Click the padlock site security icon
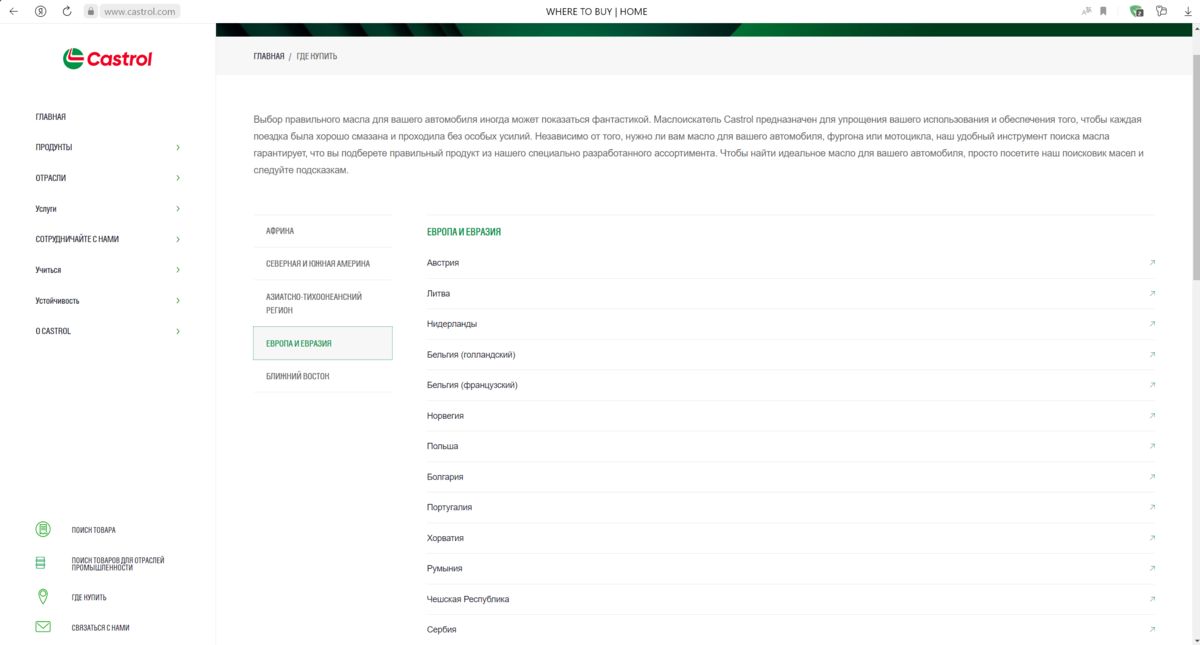Viewport: 1200px width, 645px height. click(x=90, y=11)
